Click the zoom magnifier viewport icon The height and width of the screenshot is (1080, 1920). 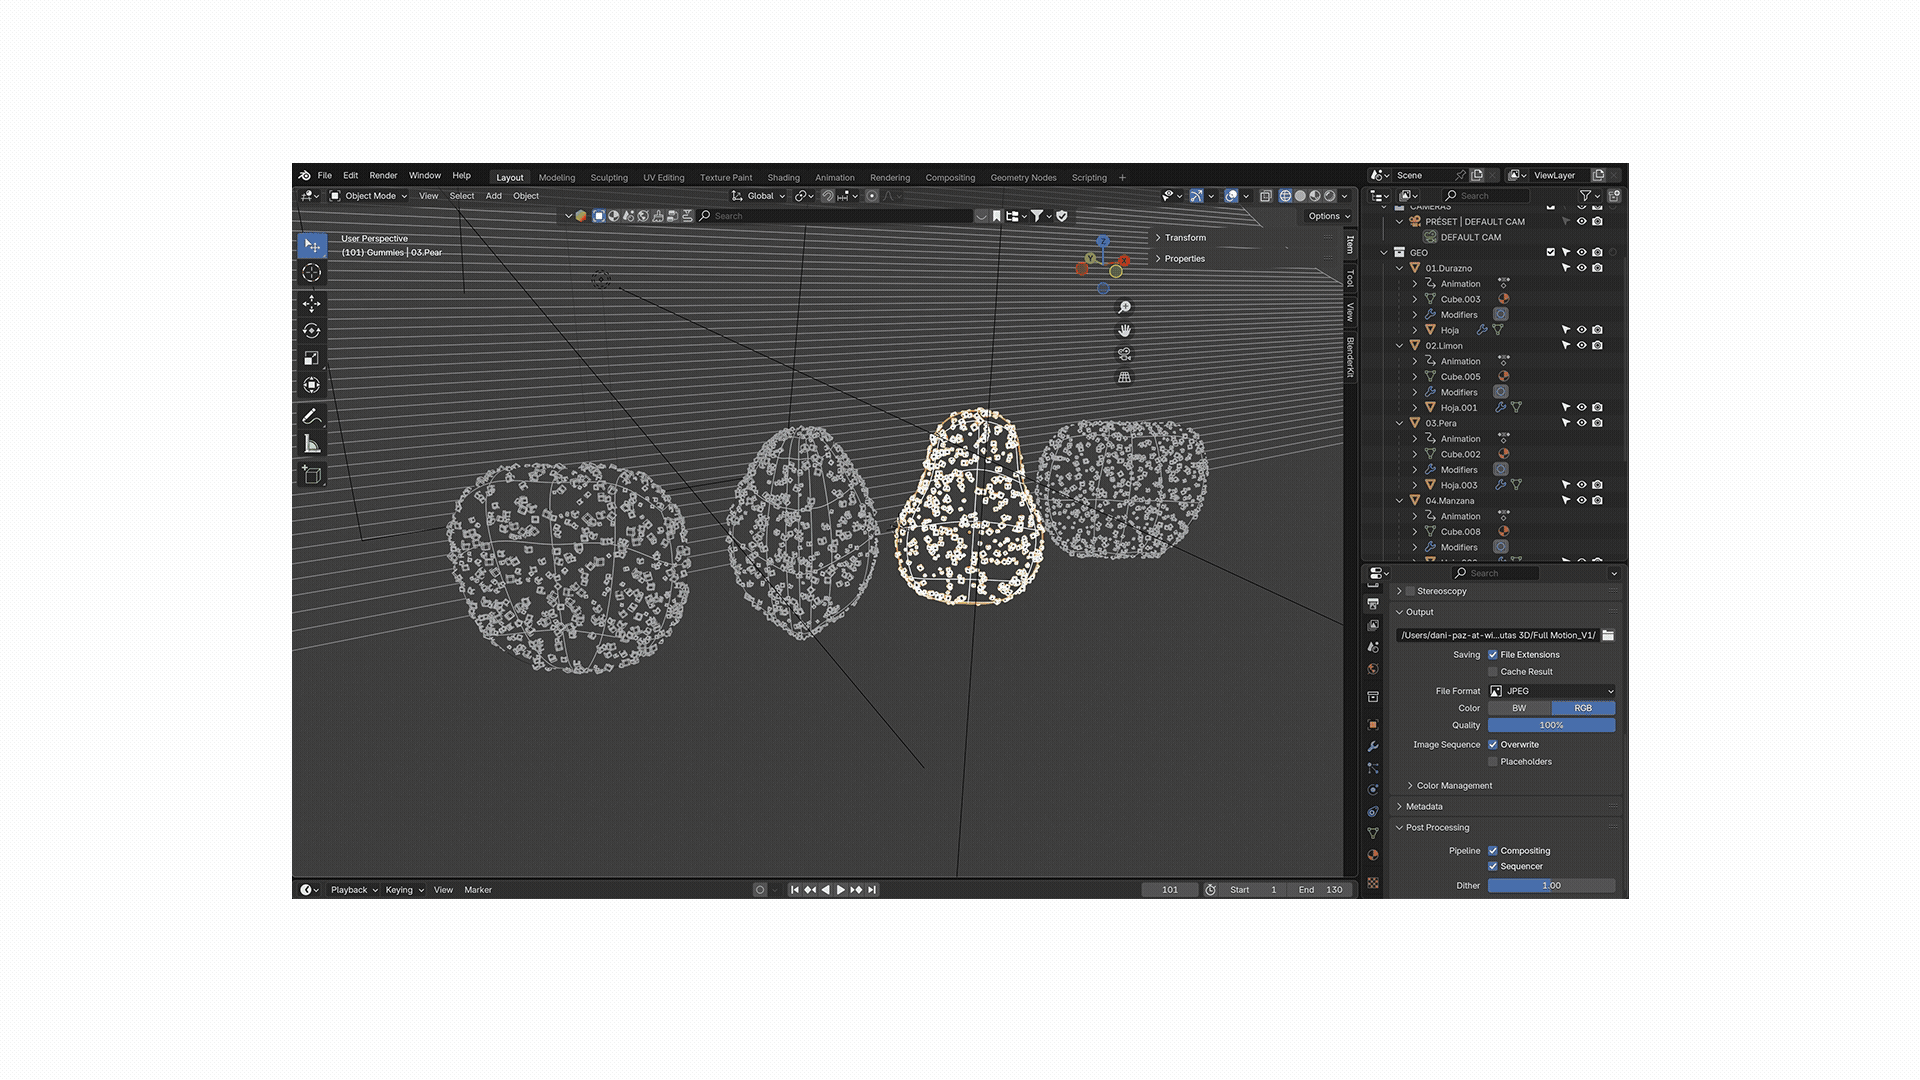point(1124,307)
